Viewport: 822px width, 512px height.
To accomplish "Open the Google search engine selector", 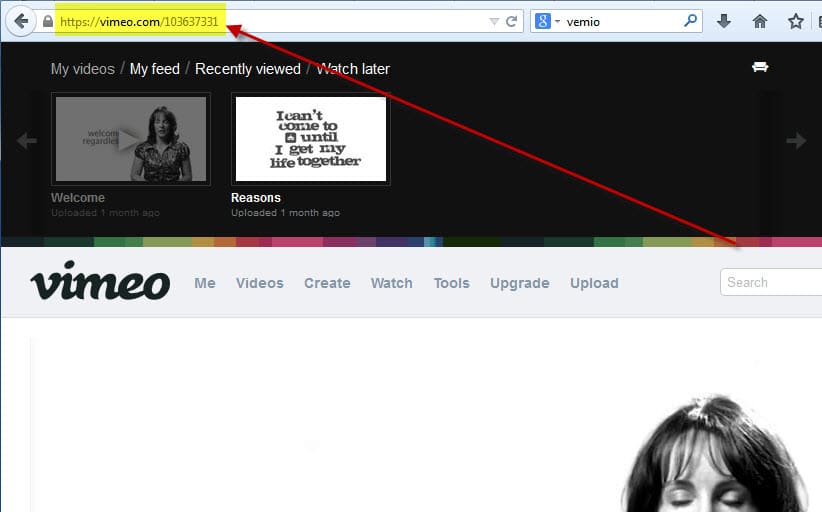I will tap(547, 21).
